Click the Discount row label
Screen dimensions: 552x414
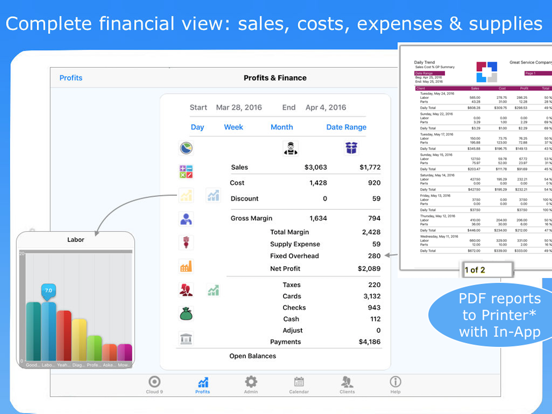click(244, 199)
